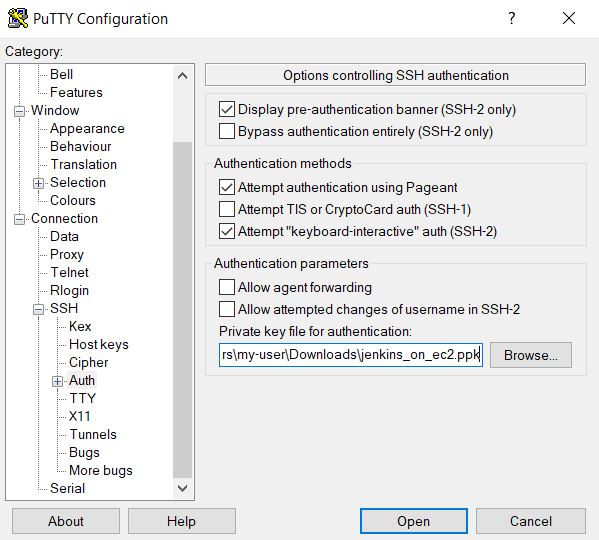Screen dimensions: 599x540
Task: Click the question mark help button
Action: [512, 18]
